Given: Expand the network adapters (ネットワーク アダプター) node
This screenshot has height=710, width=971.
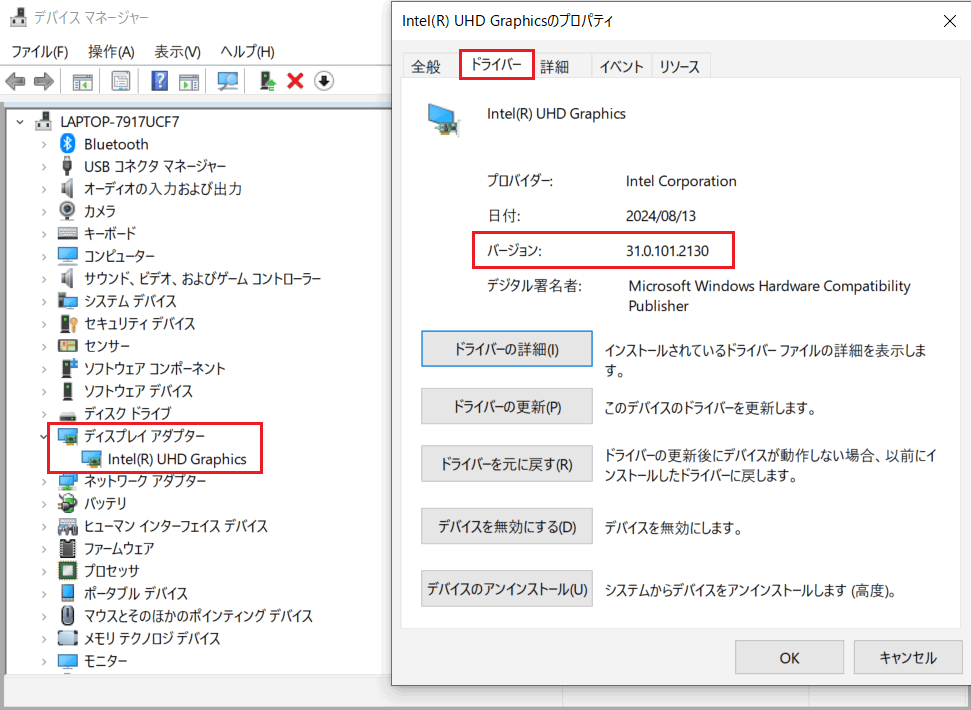Looking at the screenshot, I should tap(44, 481).
